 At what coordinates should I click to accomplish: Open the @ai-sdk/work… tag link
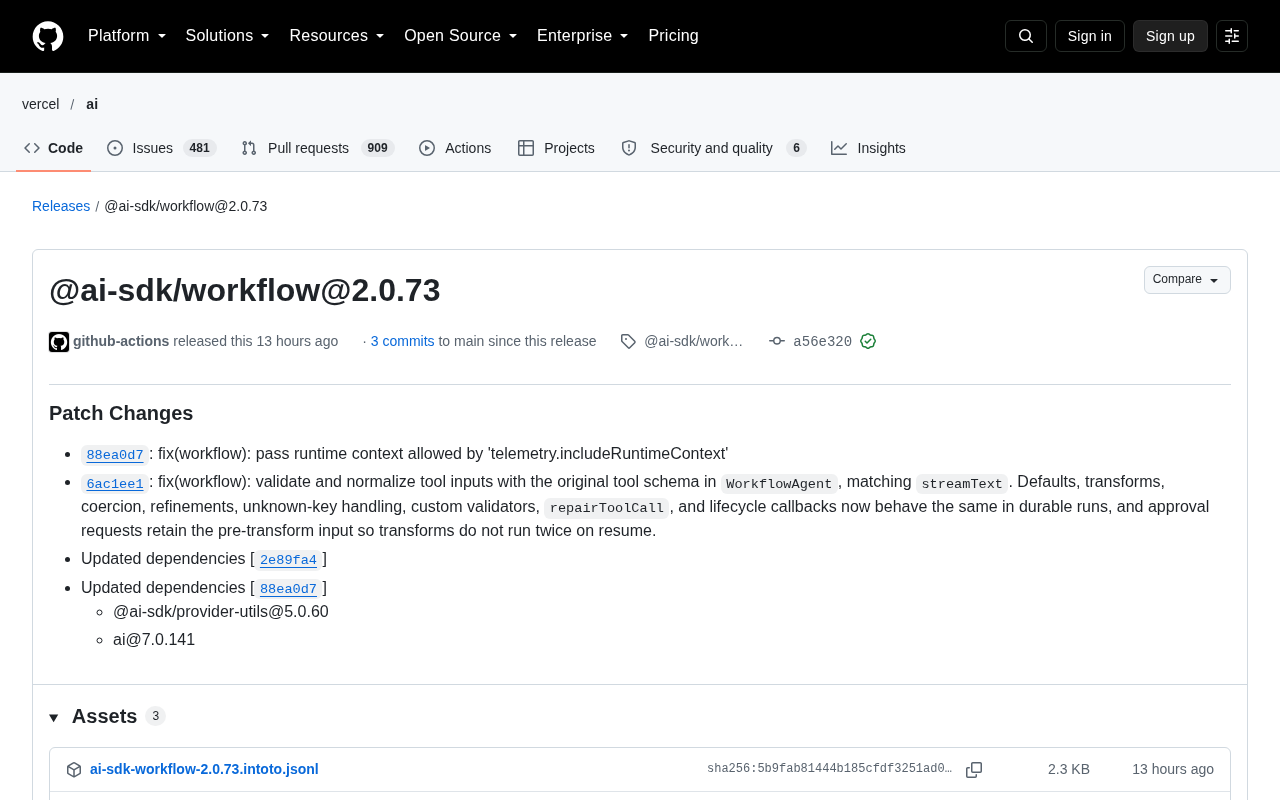(x=693, y=341)
